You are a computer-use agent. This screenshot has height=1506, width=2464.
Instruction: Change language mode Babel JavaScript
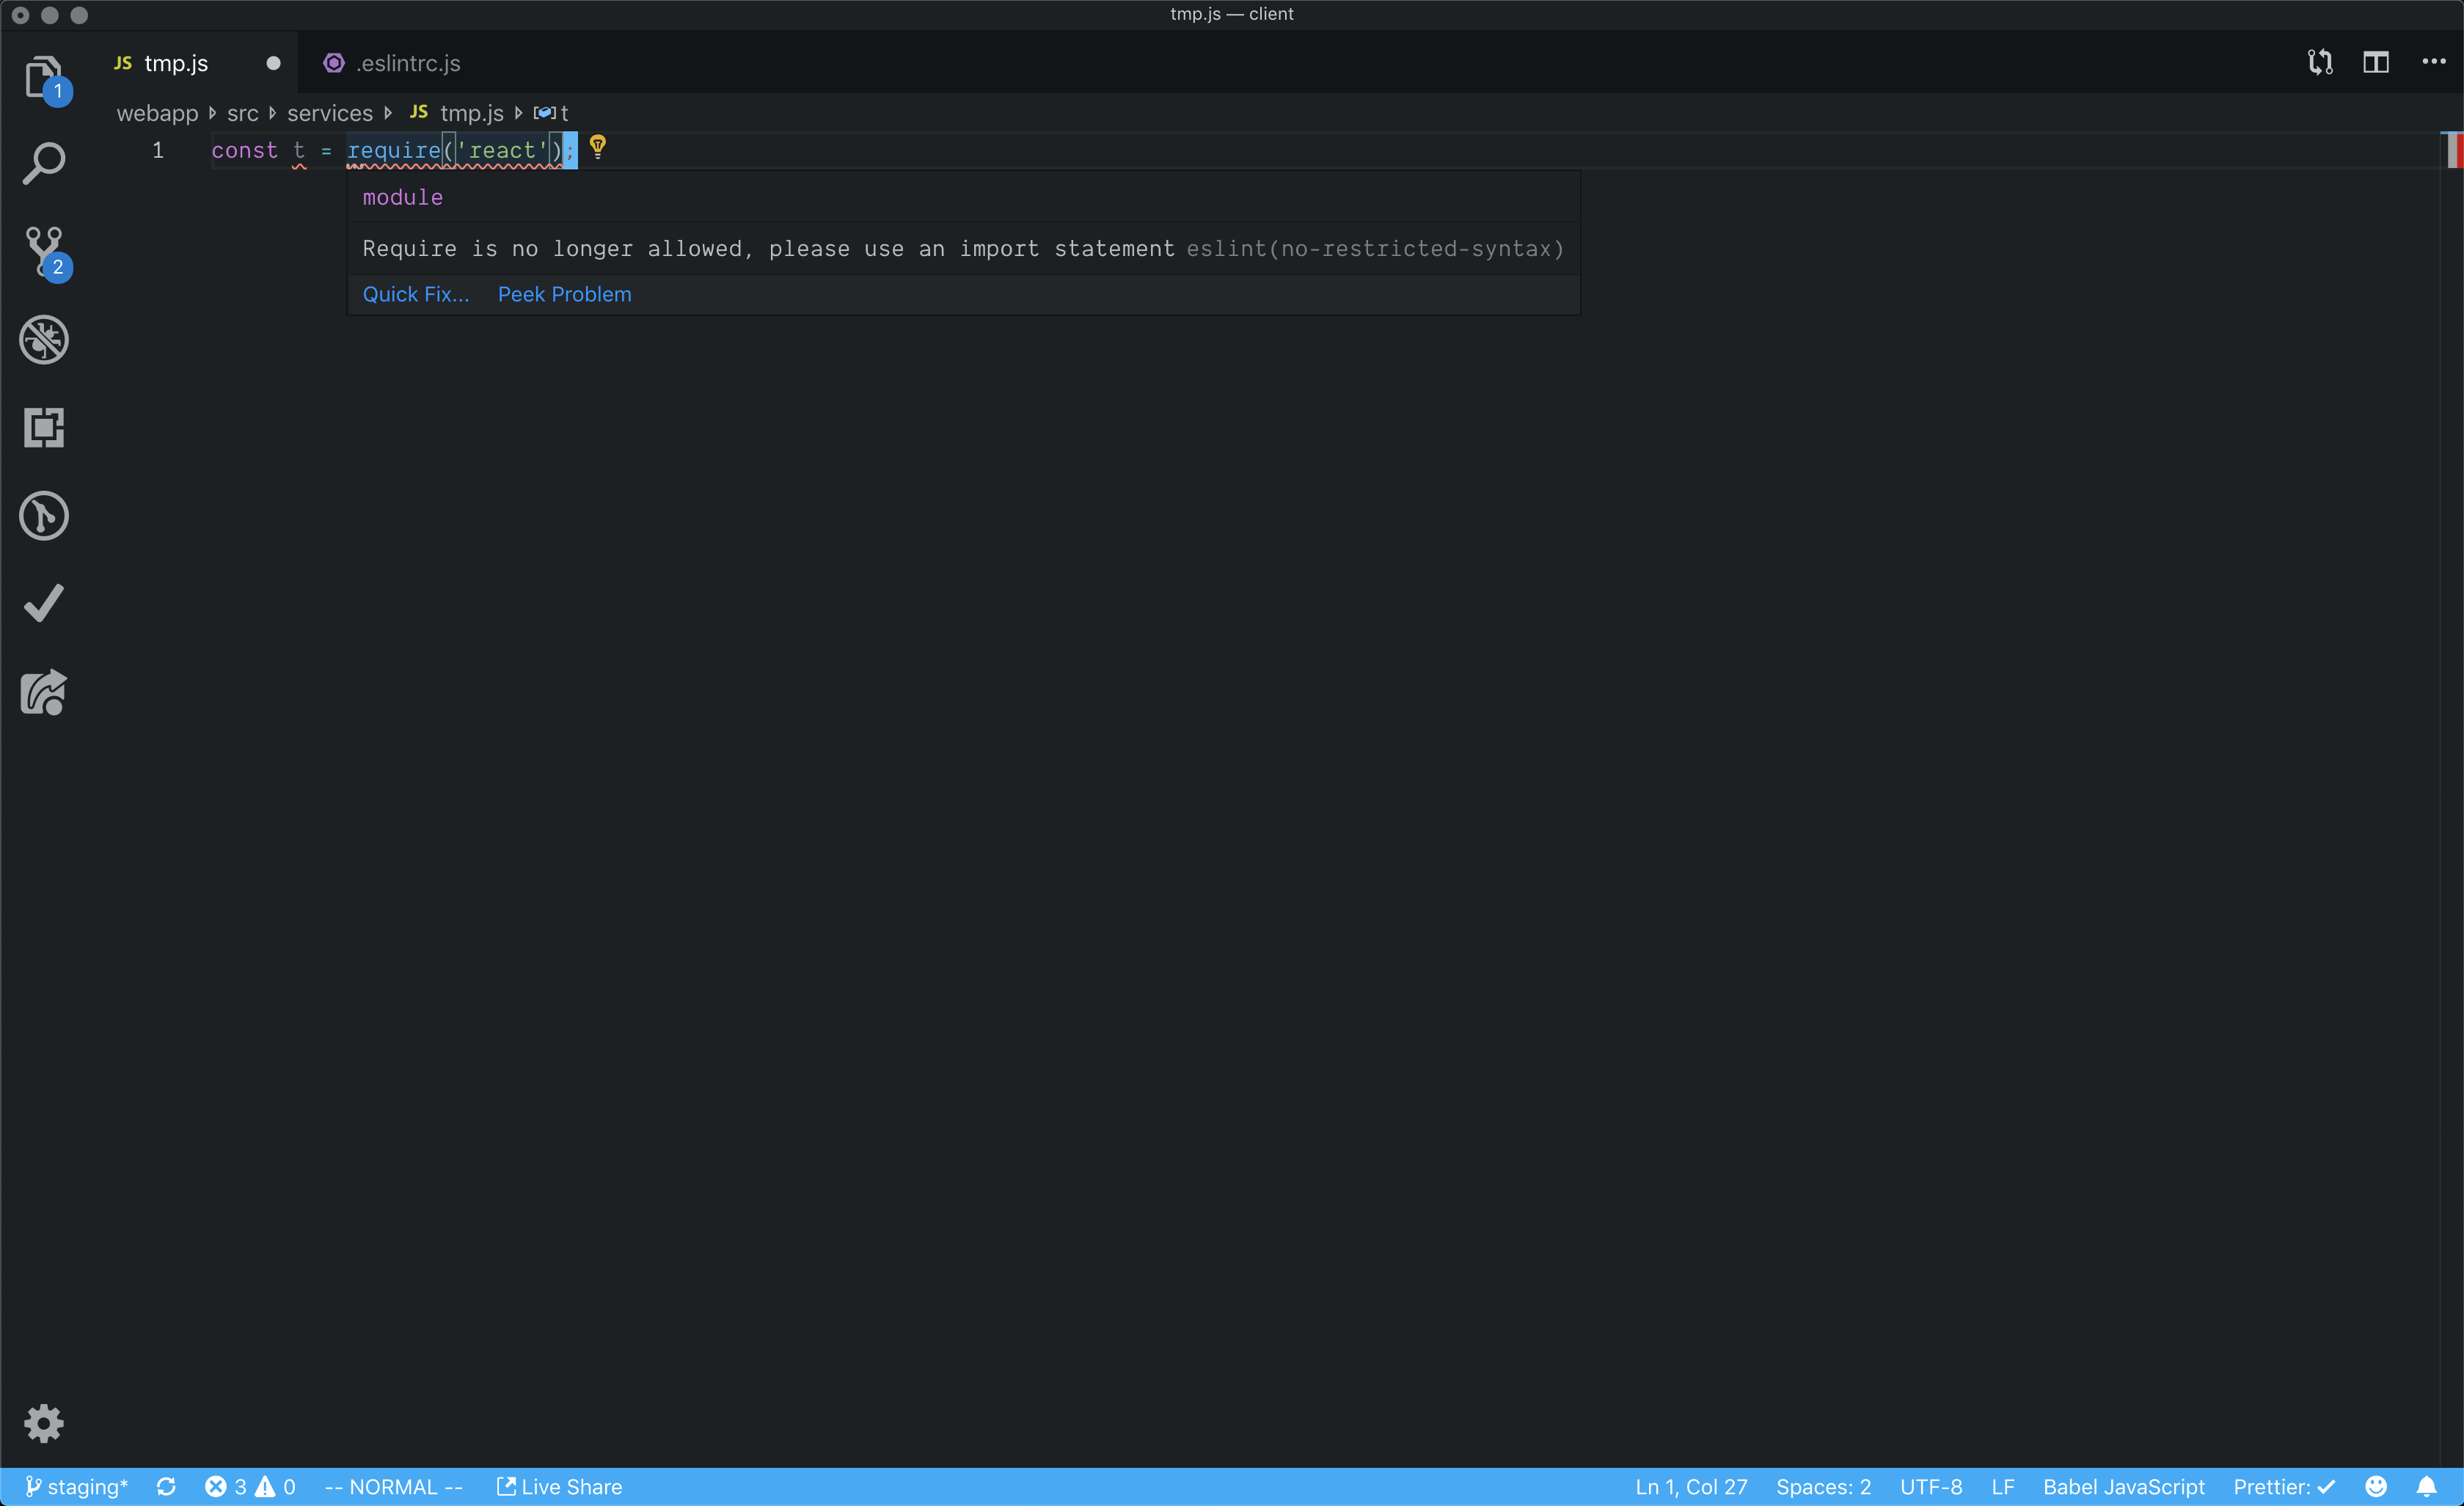2123,1487
